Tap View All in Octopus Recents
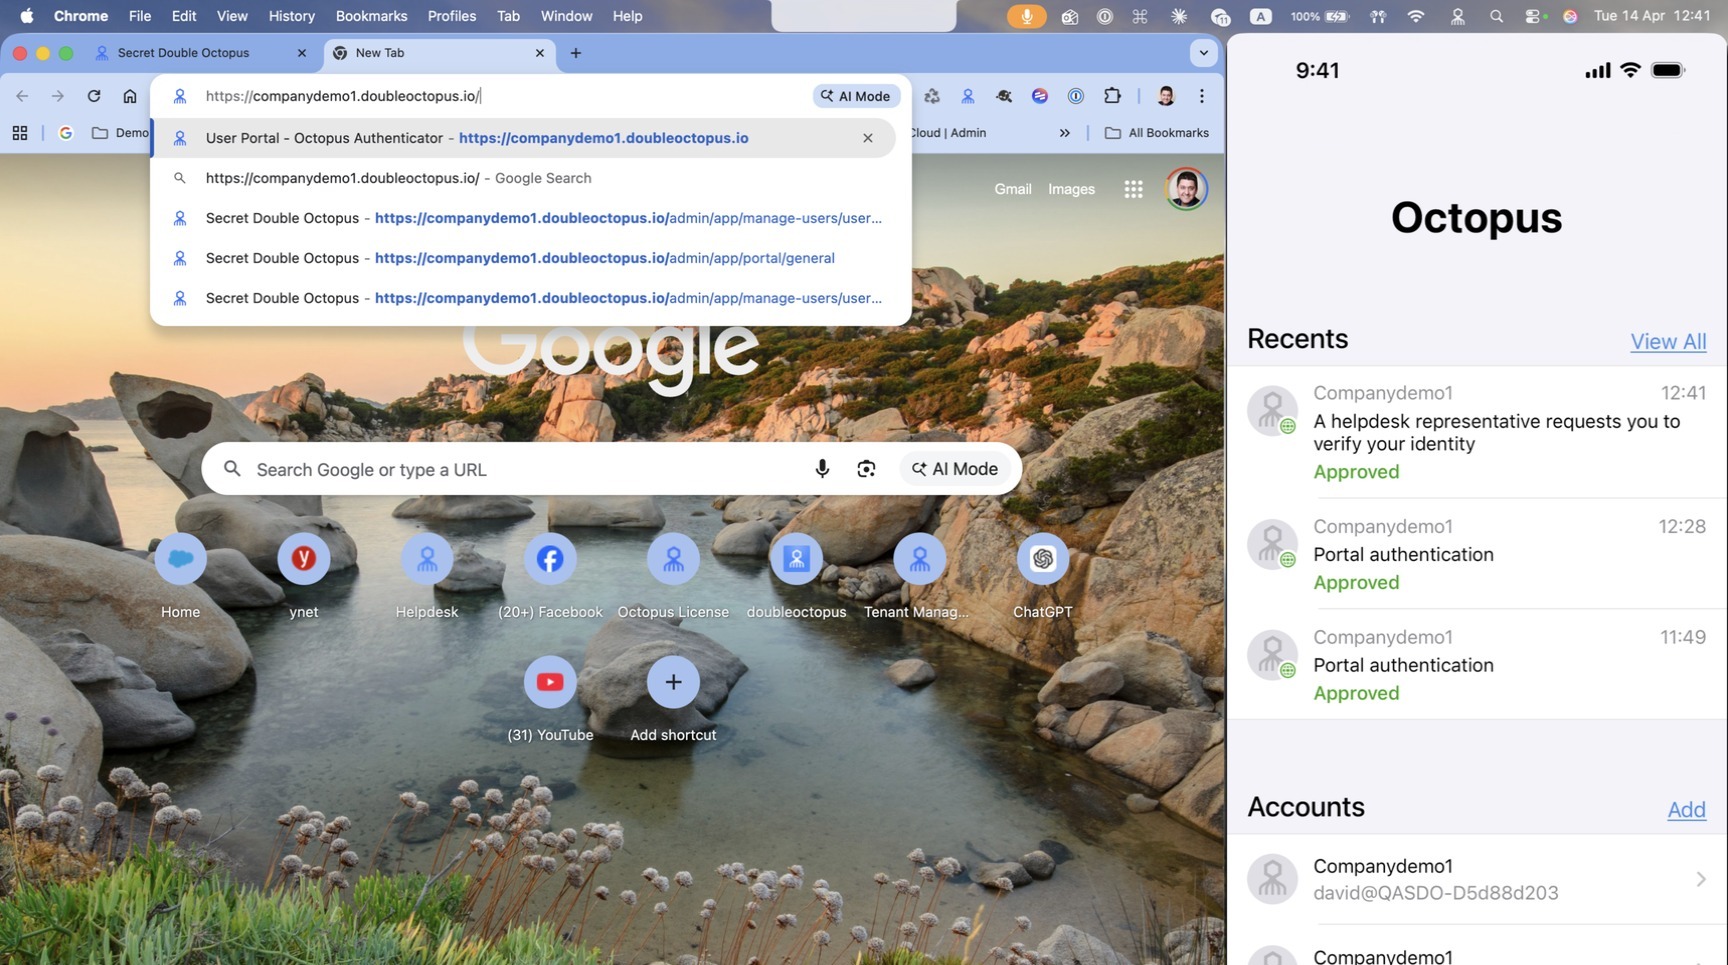Image resolution: width=1728 pixels, height=965 pixels. pos(1668,341)
